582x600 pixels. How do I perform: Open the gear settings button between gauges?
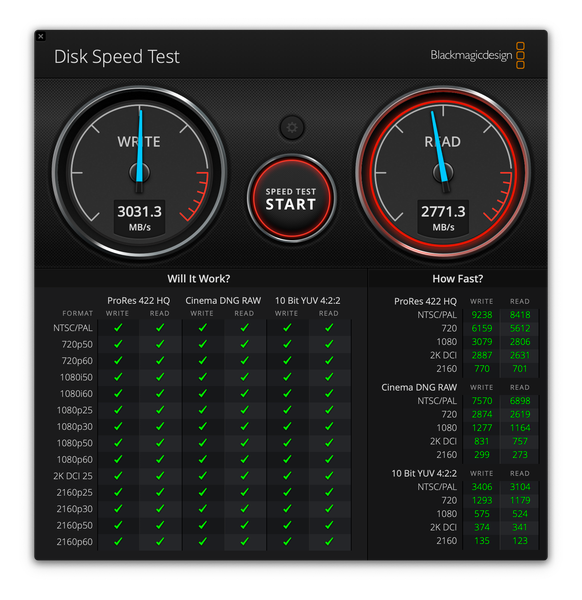click(x=292, y=127)
